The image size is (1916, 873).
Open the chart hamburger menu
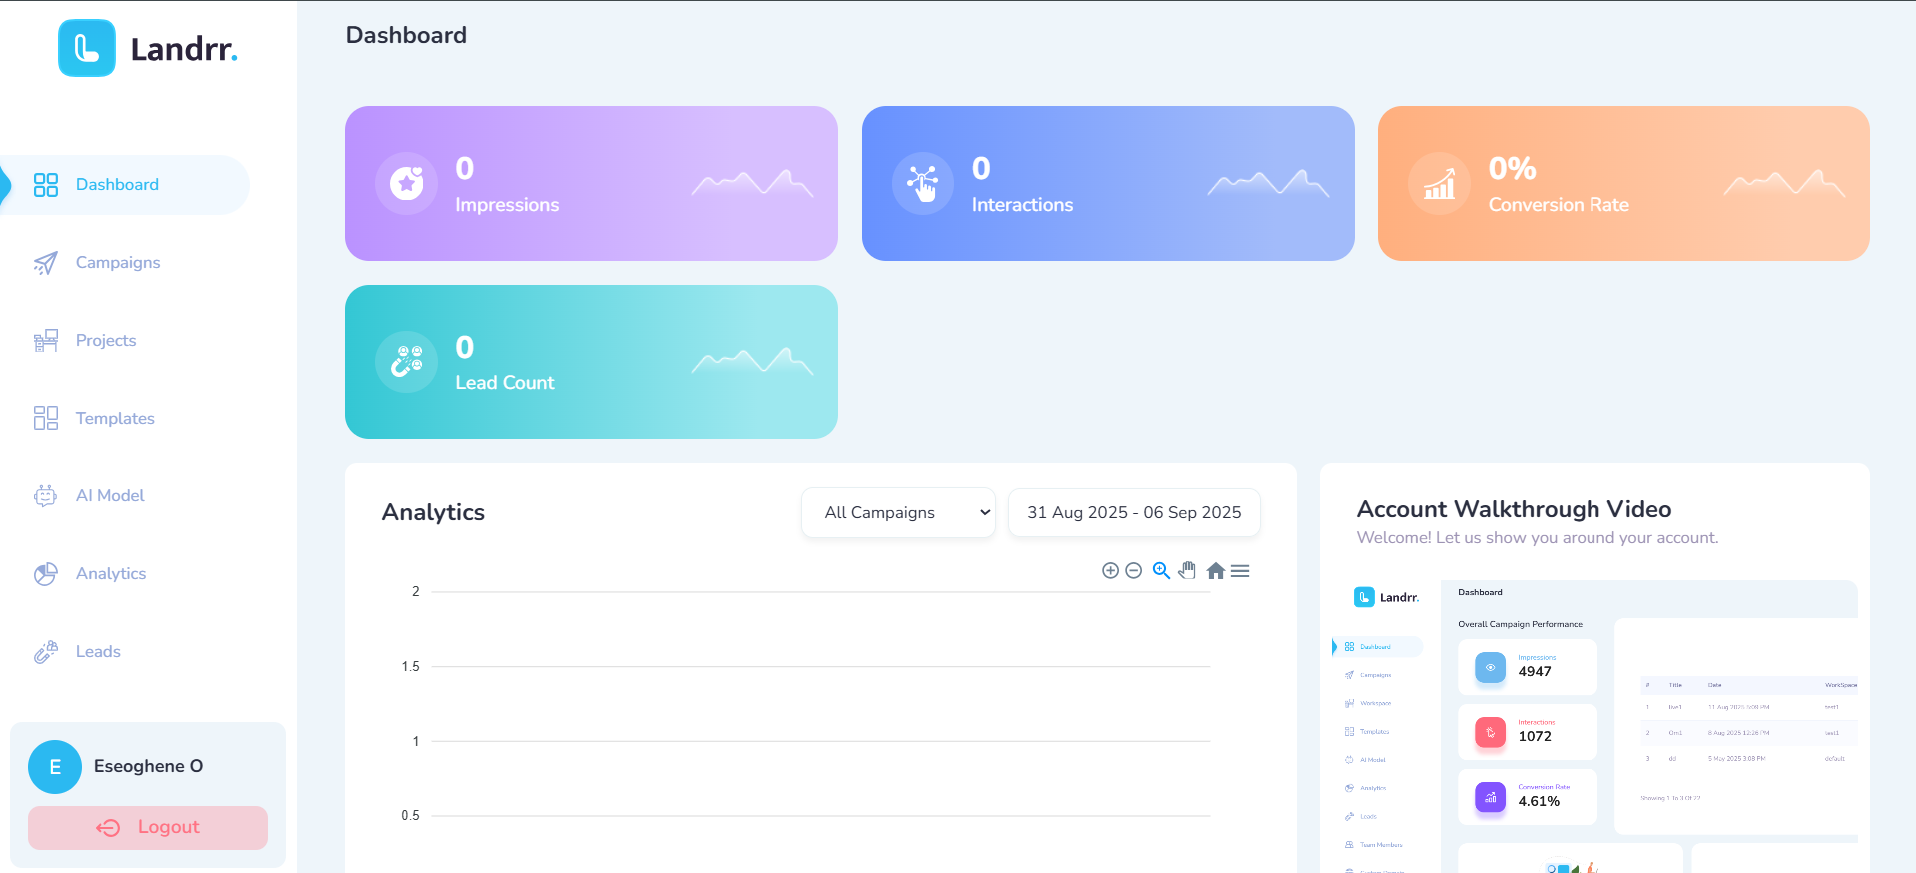pyautogui.click(x=1240, y=571)
